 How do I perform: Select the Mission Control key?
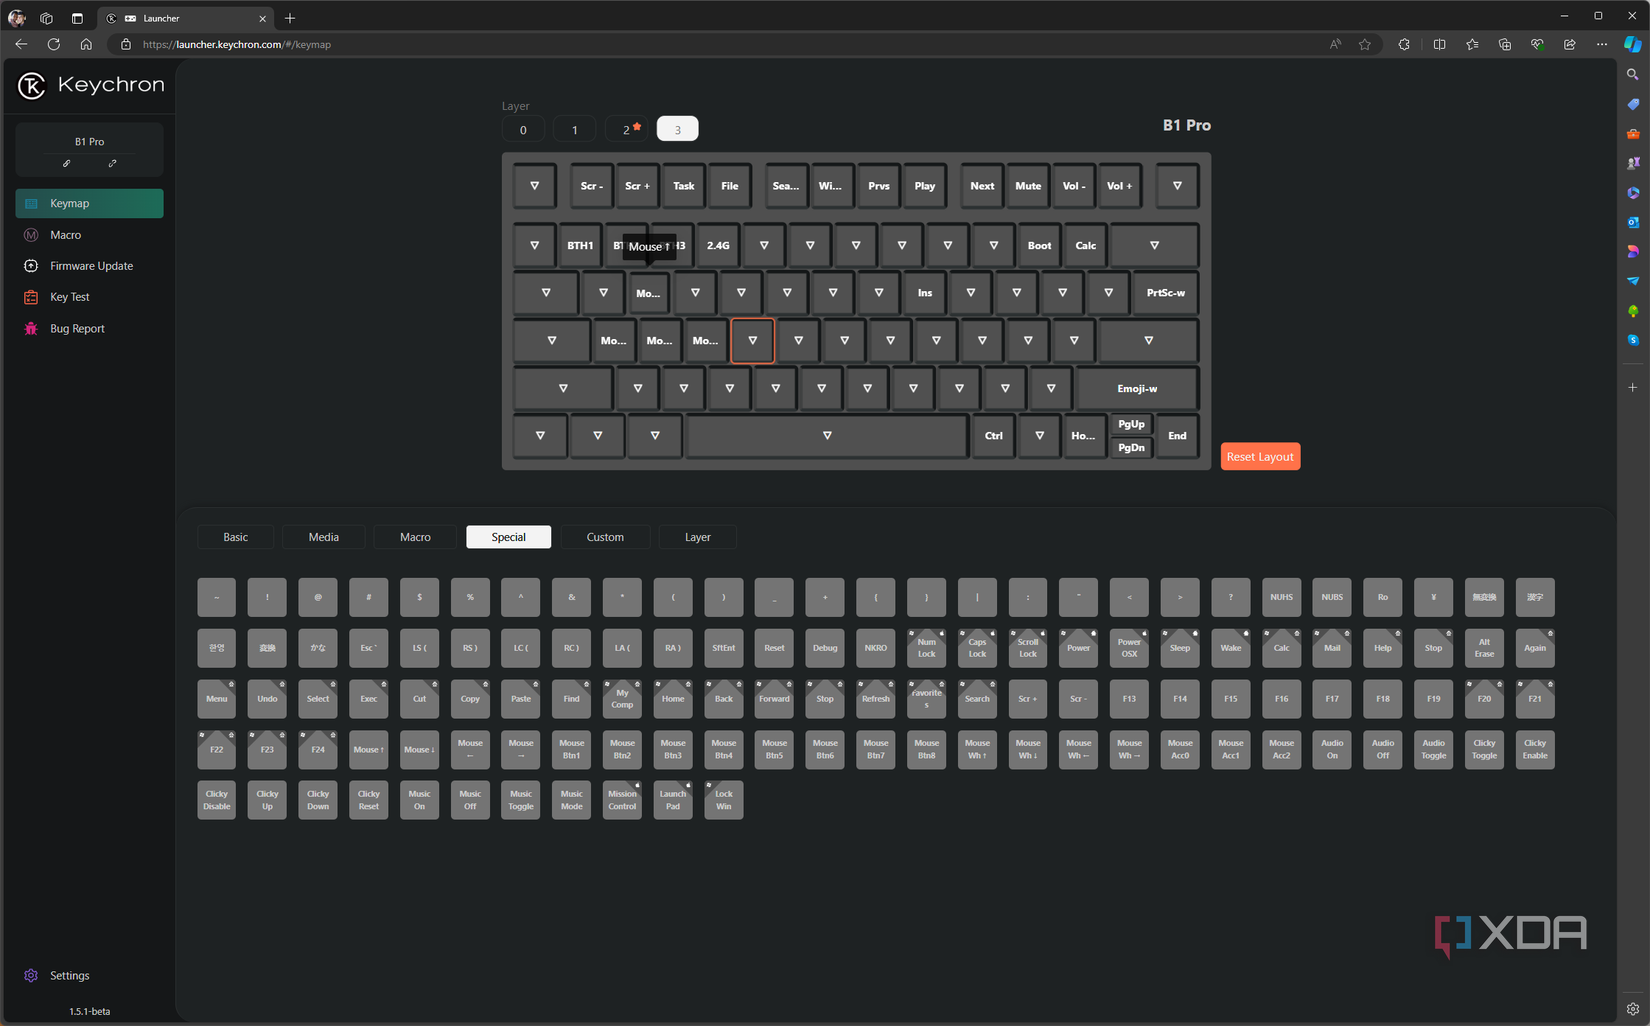tap(622, 799)
